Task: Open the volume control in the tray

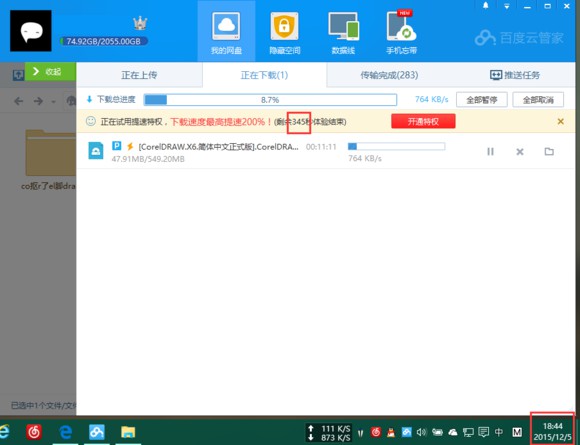Action: pyautogui.click(x=422, y=432)
